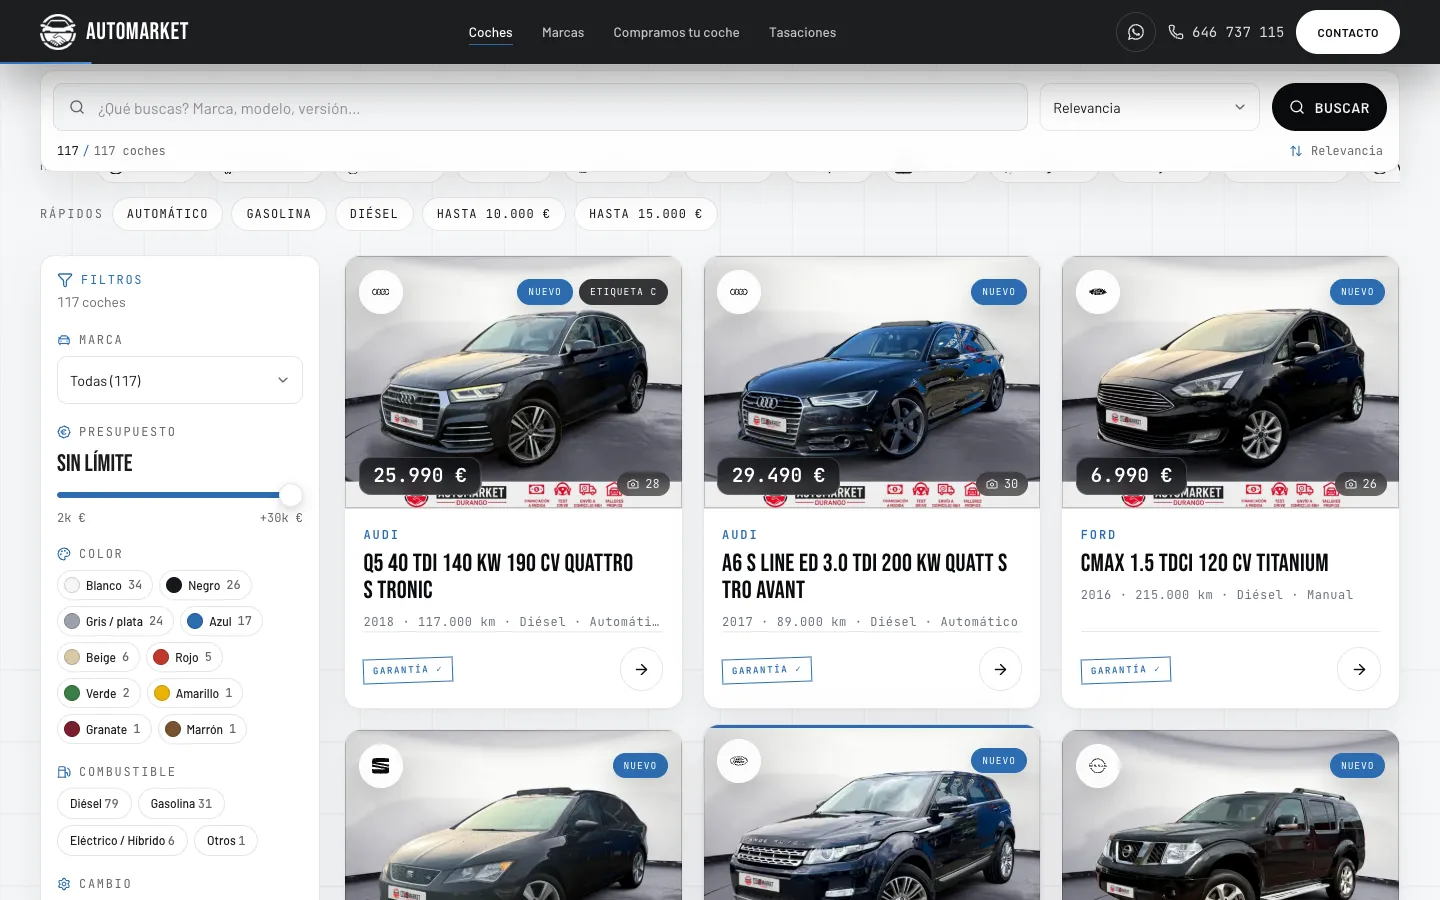Select the Negro color filter swatch
Viewport: 1440px width, 900px height.
coord(204,585)
